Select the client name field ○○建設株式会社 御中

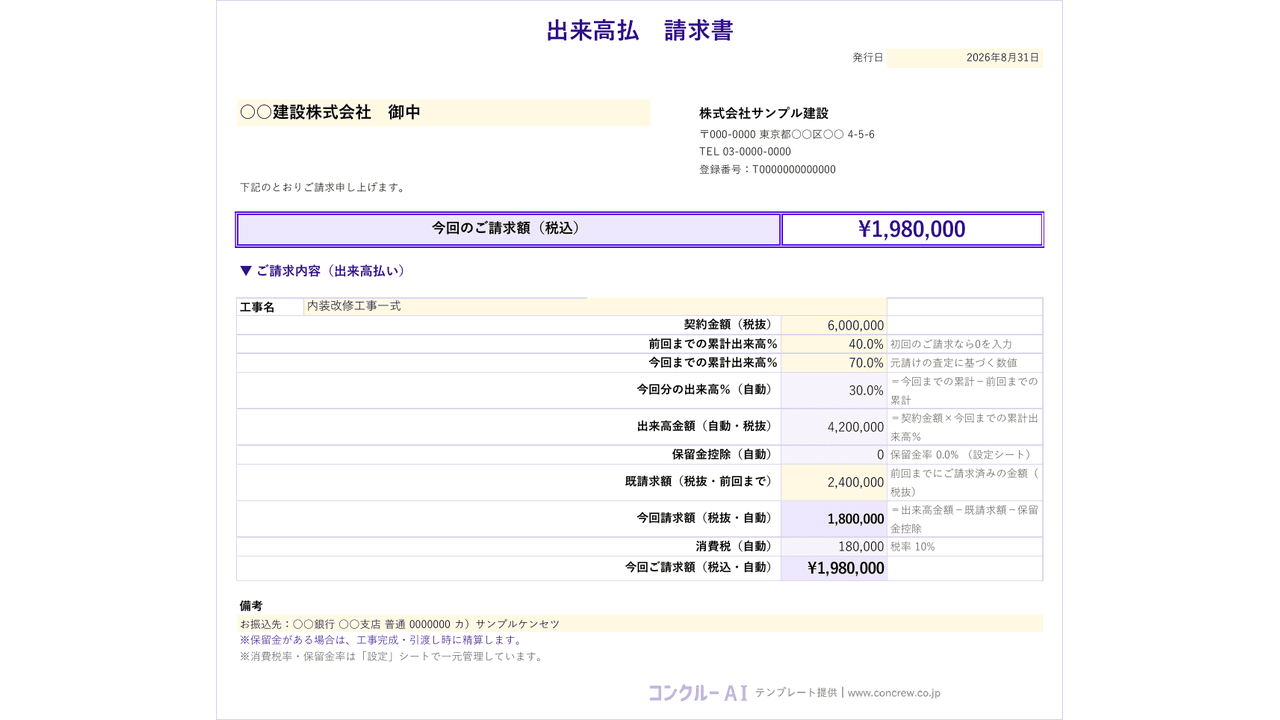coord(443,113)
